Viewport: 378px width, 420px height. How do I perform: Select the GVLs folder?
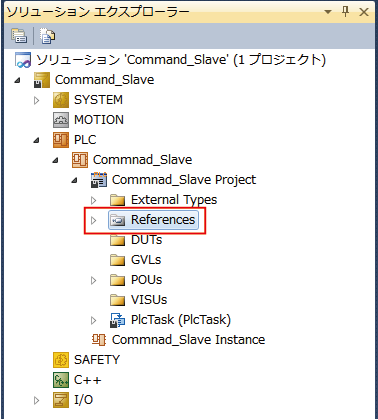coord(136,260)
